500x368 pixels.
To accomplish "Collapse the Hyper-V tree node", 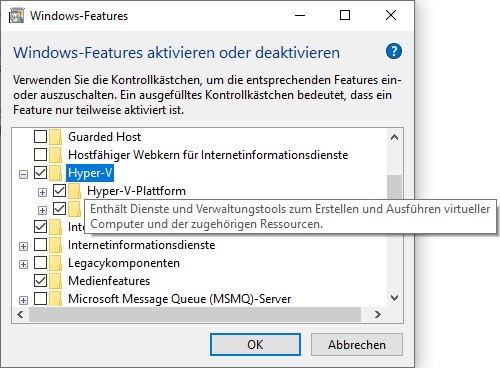I will pyautogui.click(x=23, y=174).
